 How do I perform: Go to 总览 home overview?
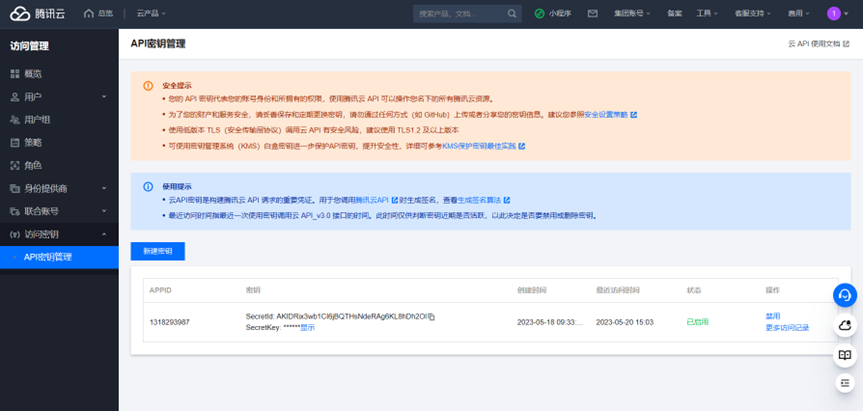[x=99, y=13]
